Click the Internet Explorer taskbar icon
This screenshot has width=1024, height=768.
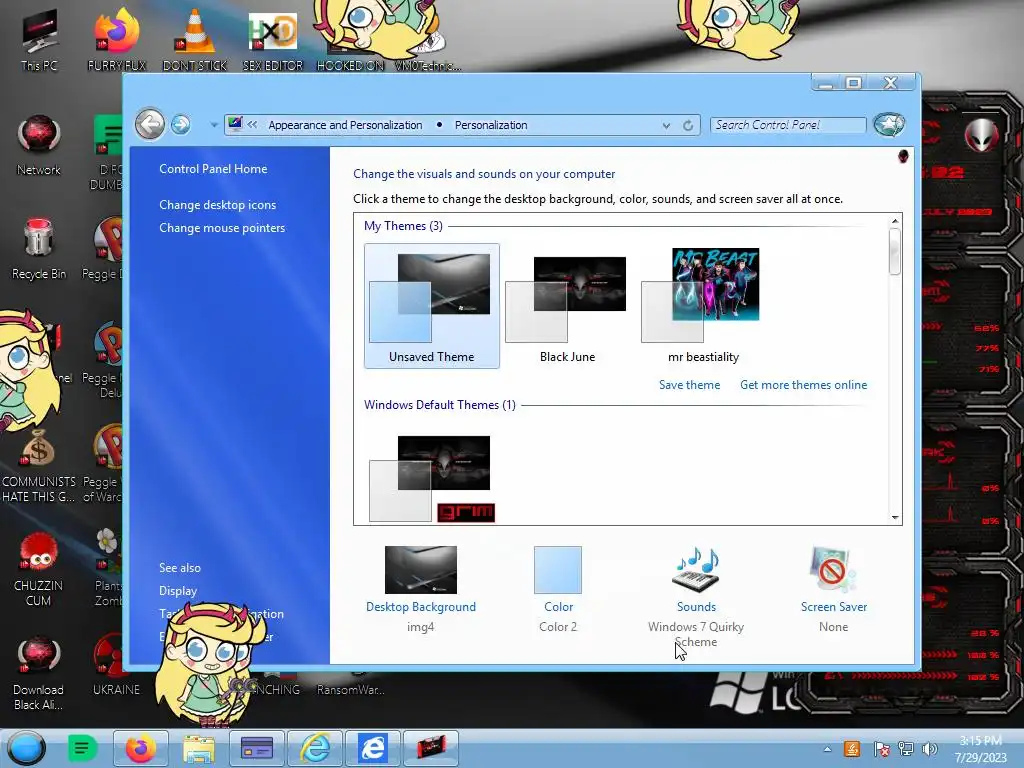click(x=315, y=748)
